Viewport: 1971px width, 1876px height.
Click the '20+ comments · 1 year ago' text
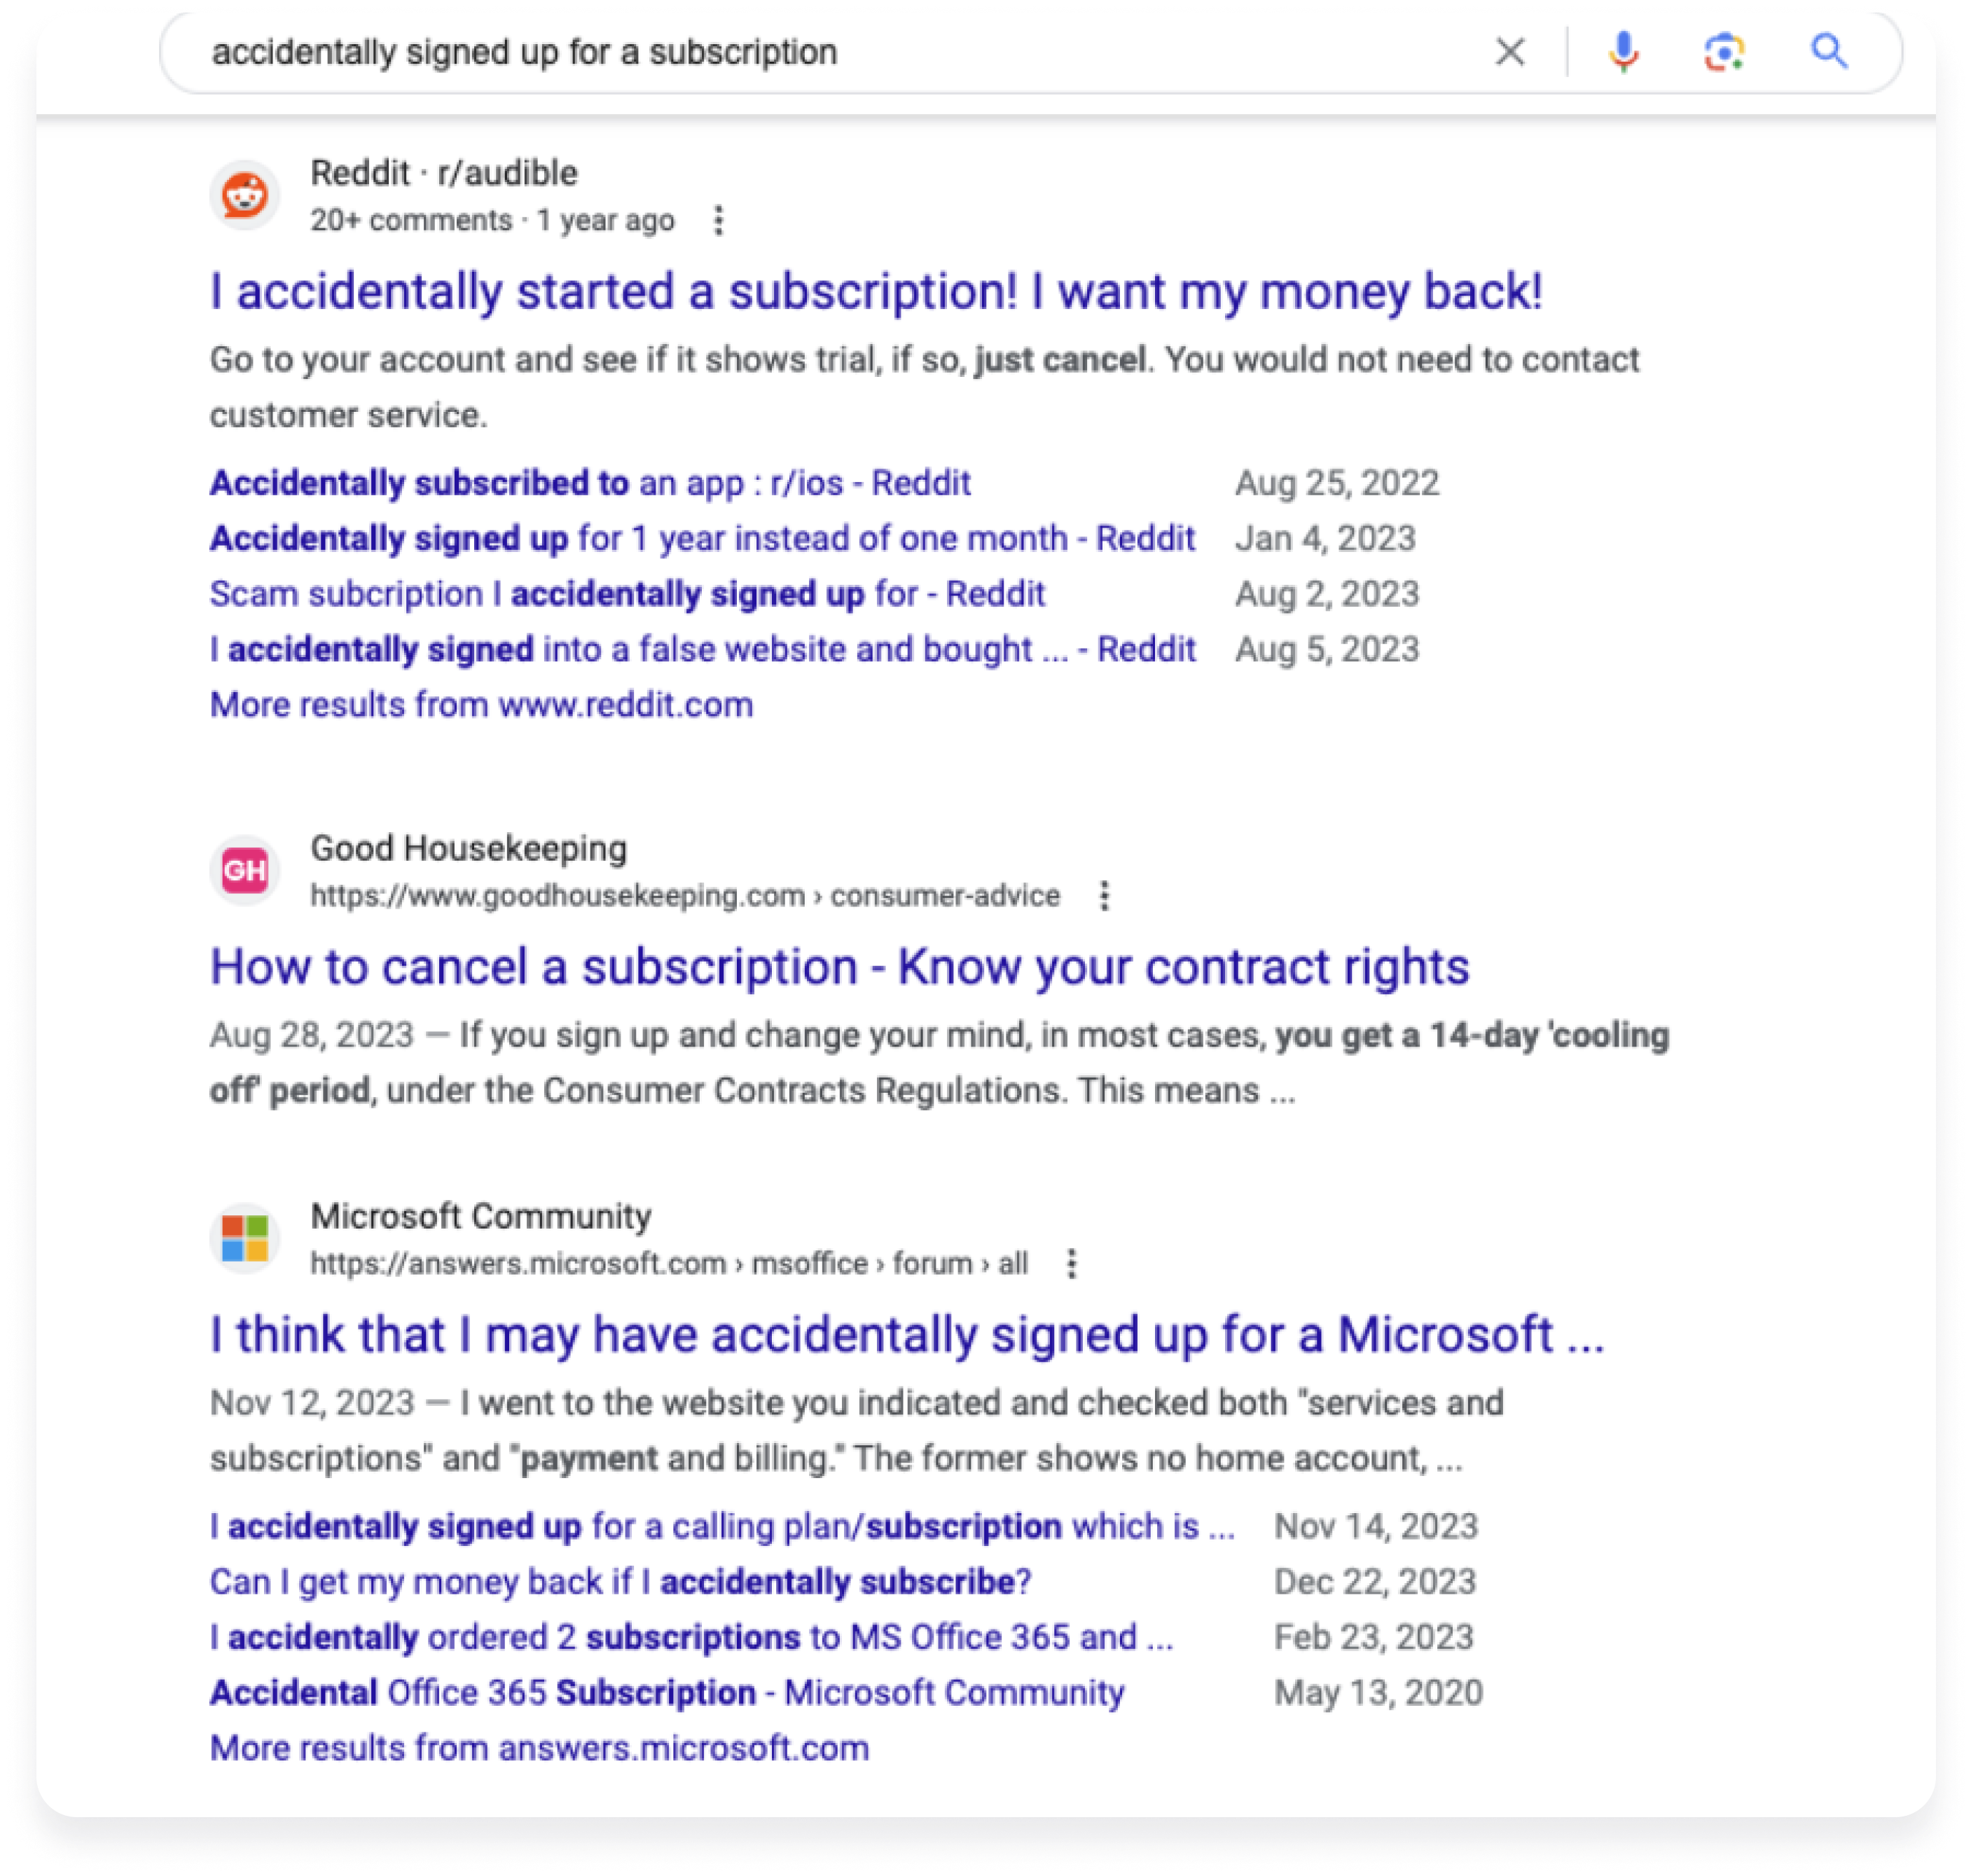492,220
